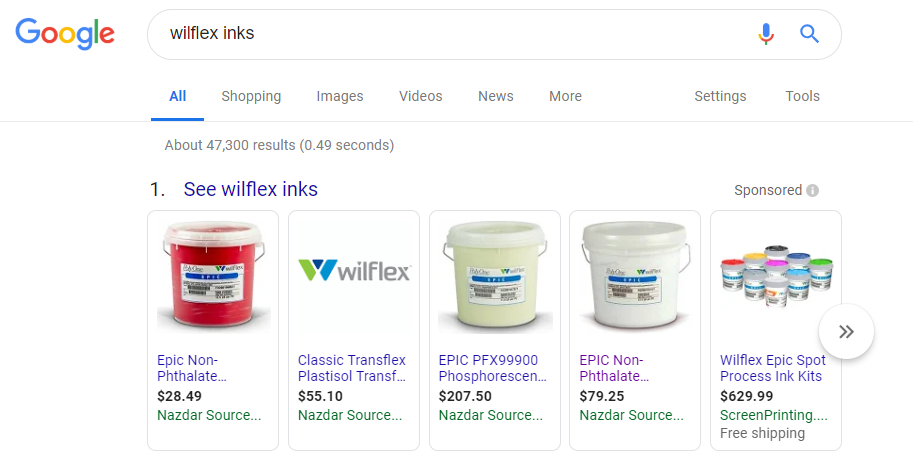Expand the Tools search options

(802, 96)
